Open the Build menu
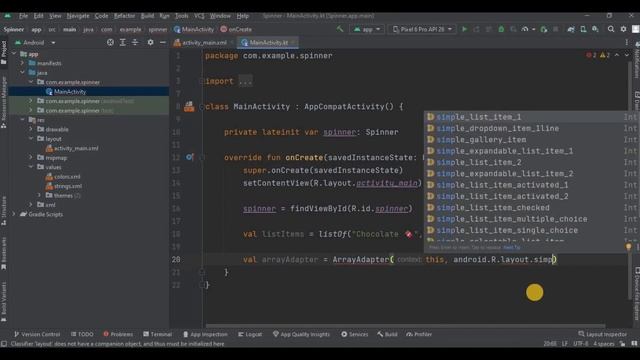 pyautogui.click(x=147, y=16)
